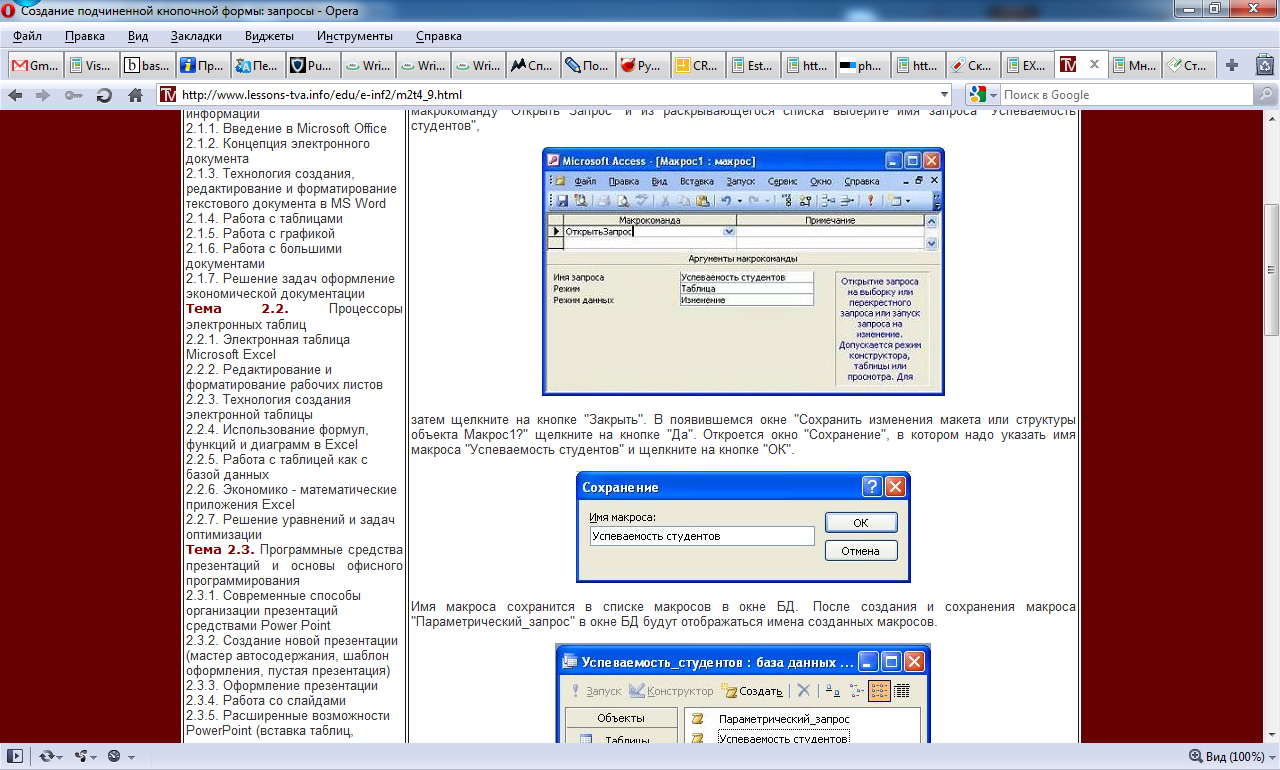
Task: Open link 2.2.1. Электронная таблица Microsoft Excel
Action: [268, 346]
